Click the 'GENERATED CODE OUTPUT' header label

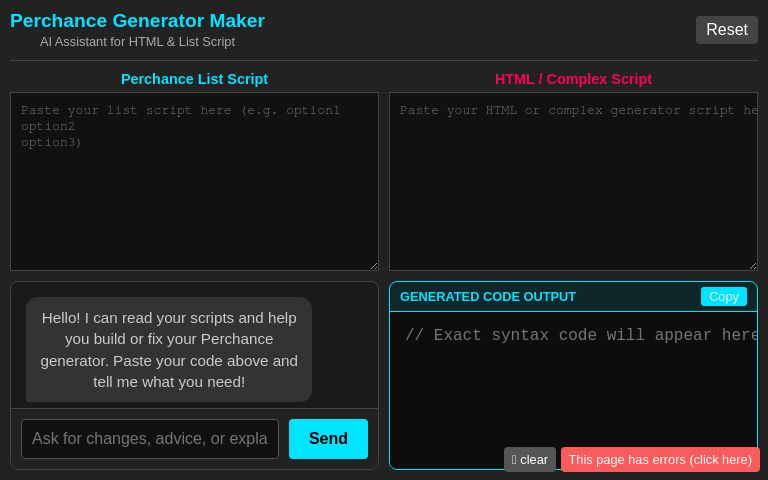488,297
